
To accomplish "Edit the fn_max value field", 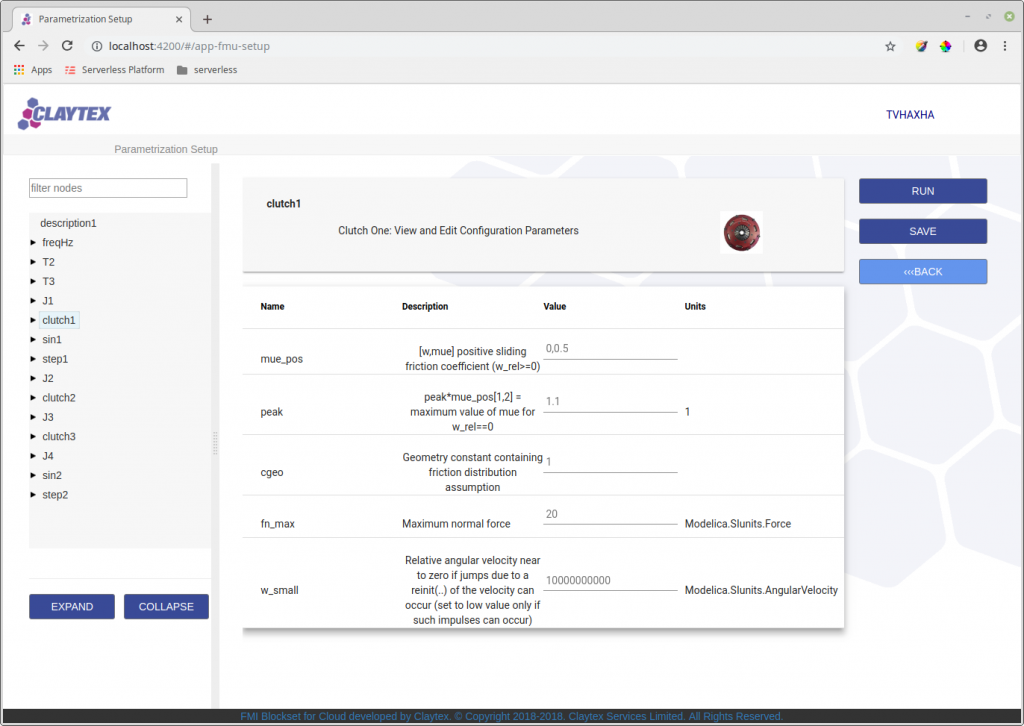I will click(610, 514).
